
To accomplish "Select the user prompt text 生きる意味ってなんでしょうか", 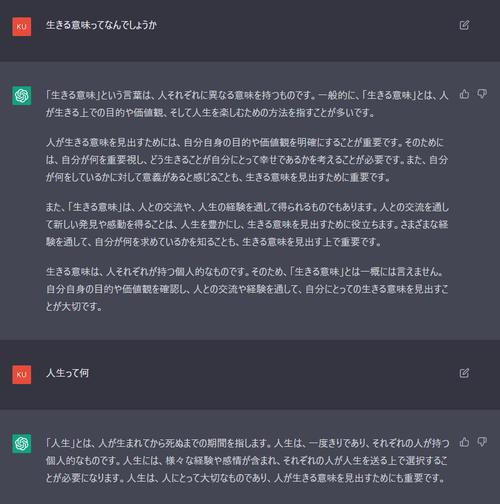I will pyautogui.click(x=101, y=25).
